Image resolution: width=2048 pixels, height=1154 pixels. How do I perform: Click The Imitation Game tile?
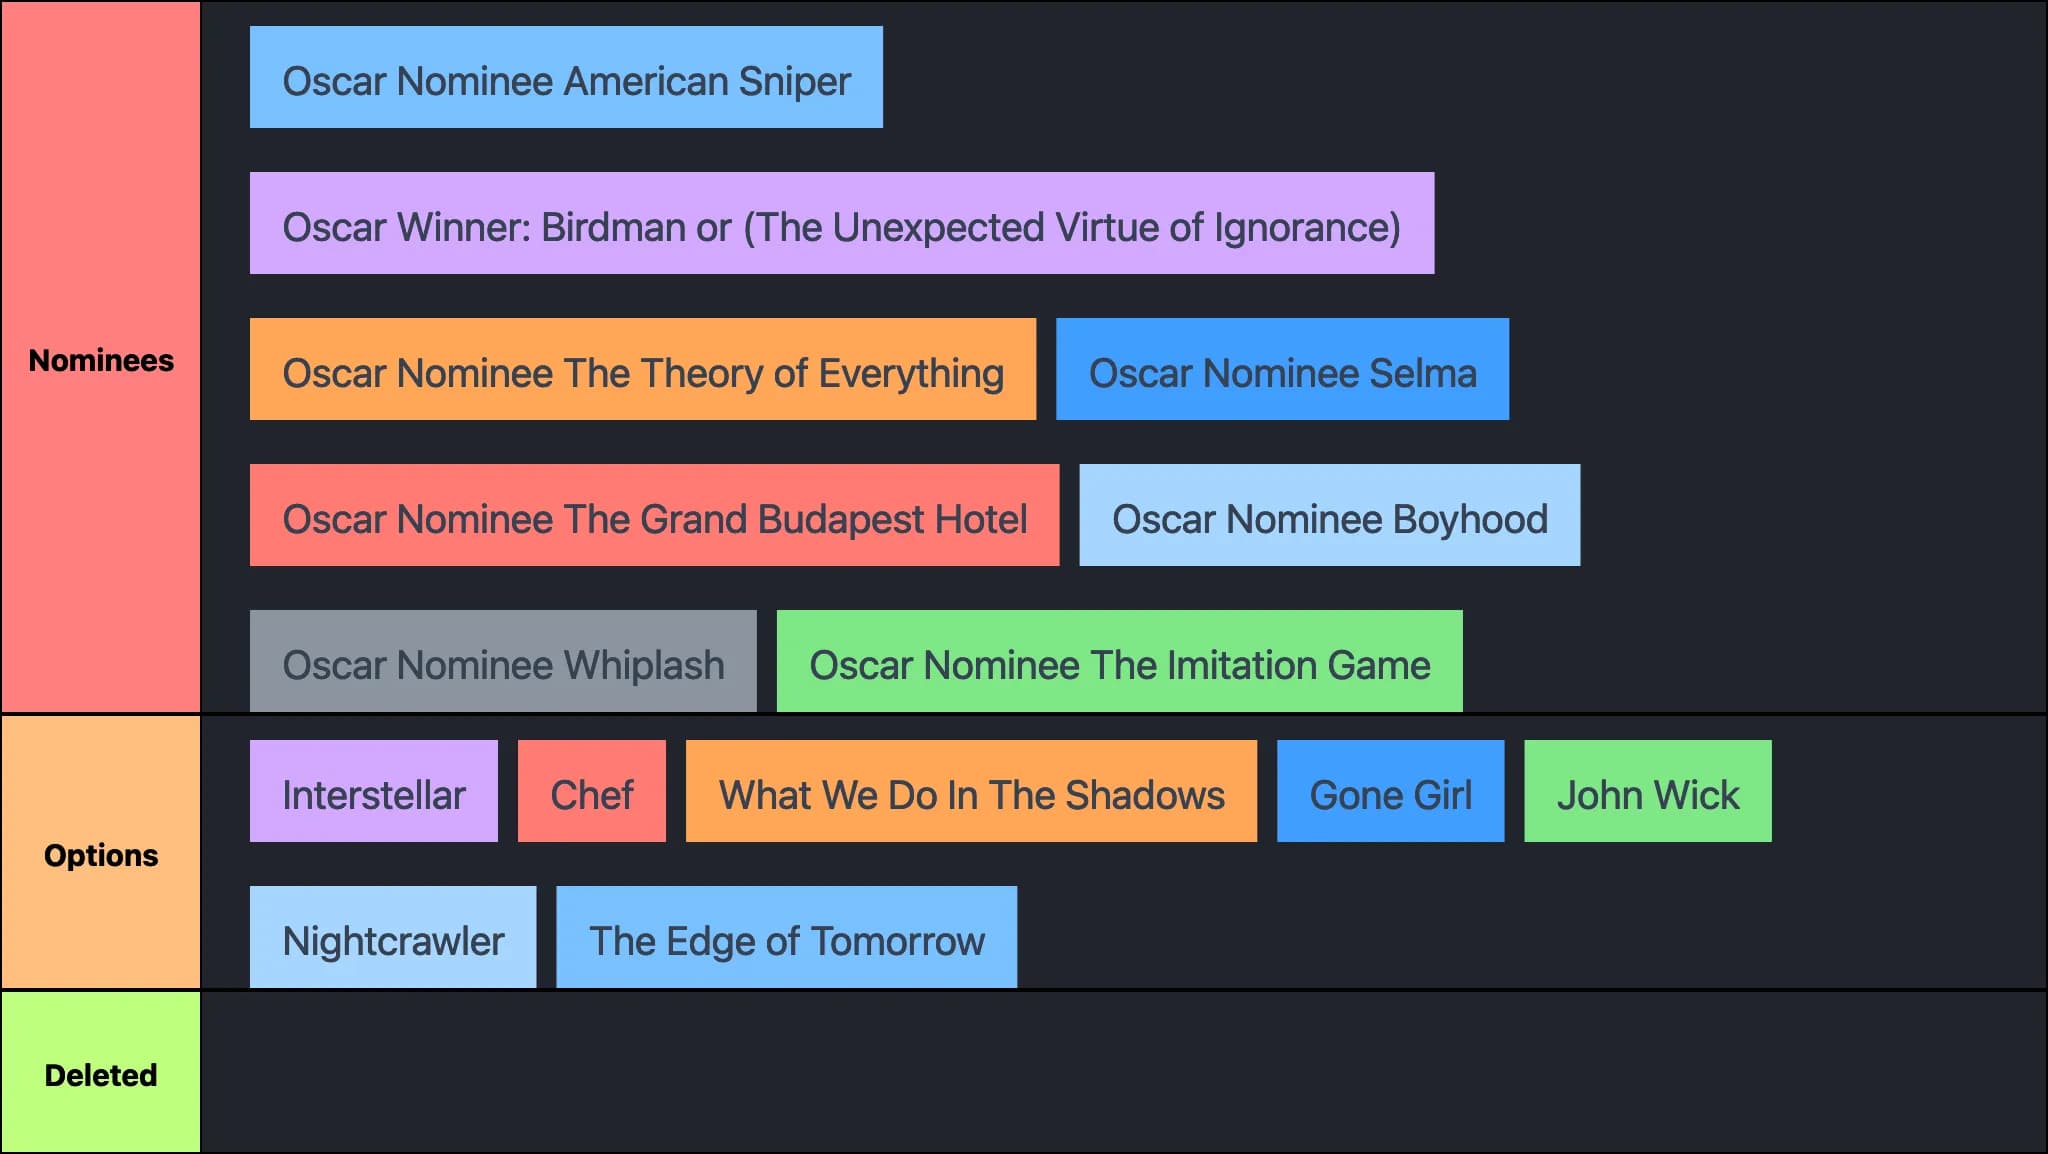point(1119,662)
